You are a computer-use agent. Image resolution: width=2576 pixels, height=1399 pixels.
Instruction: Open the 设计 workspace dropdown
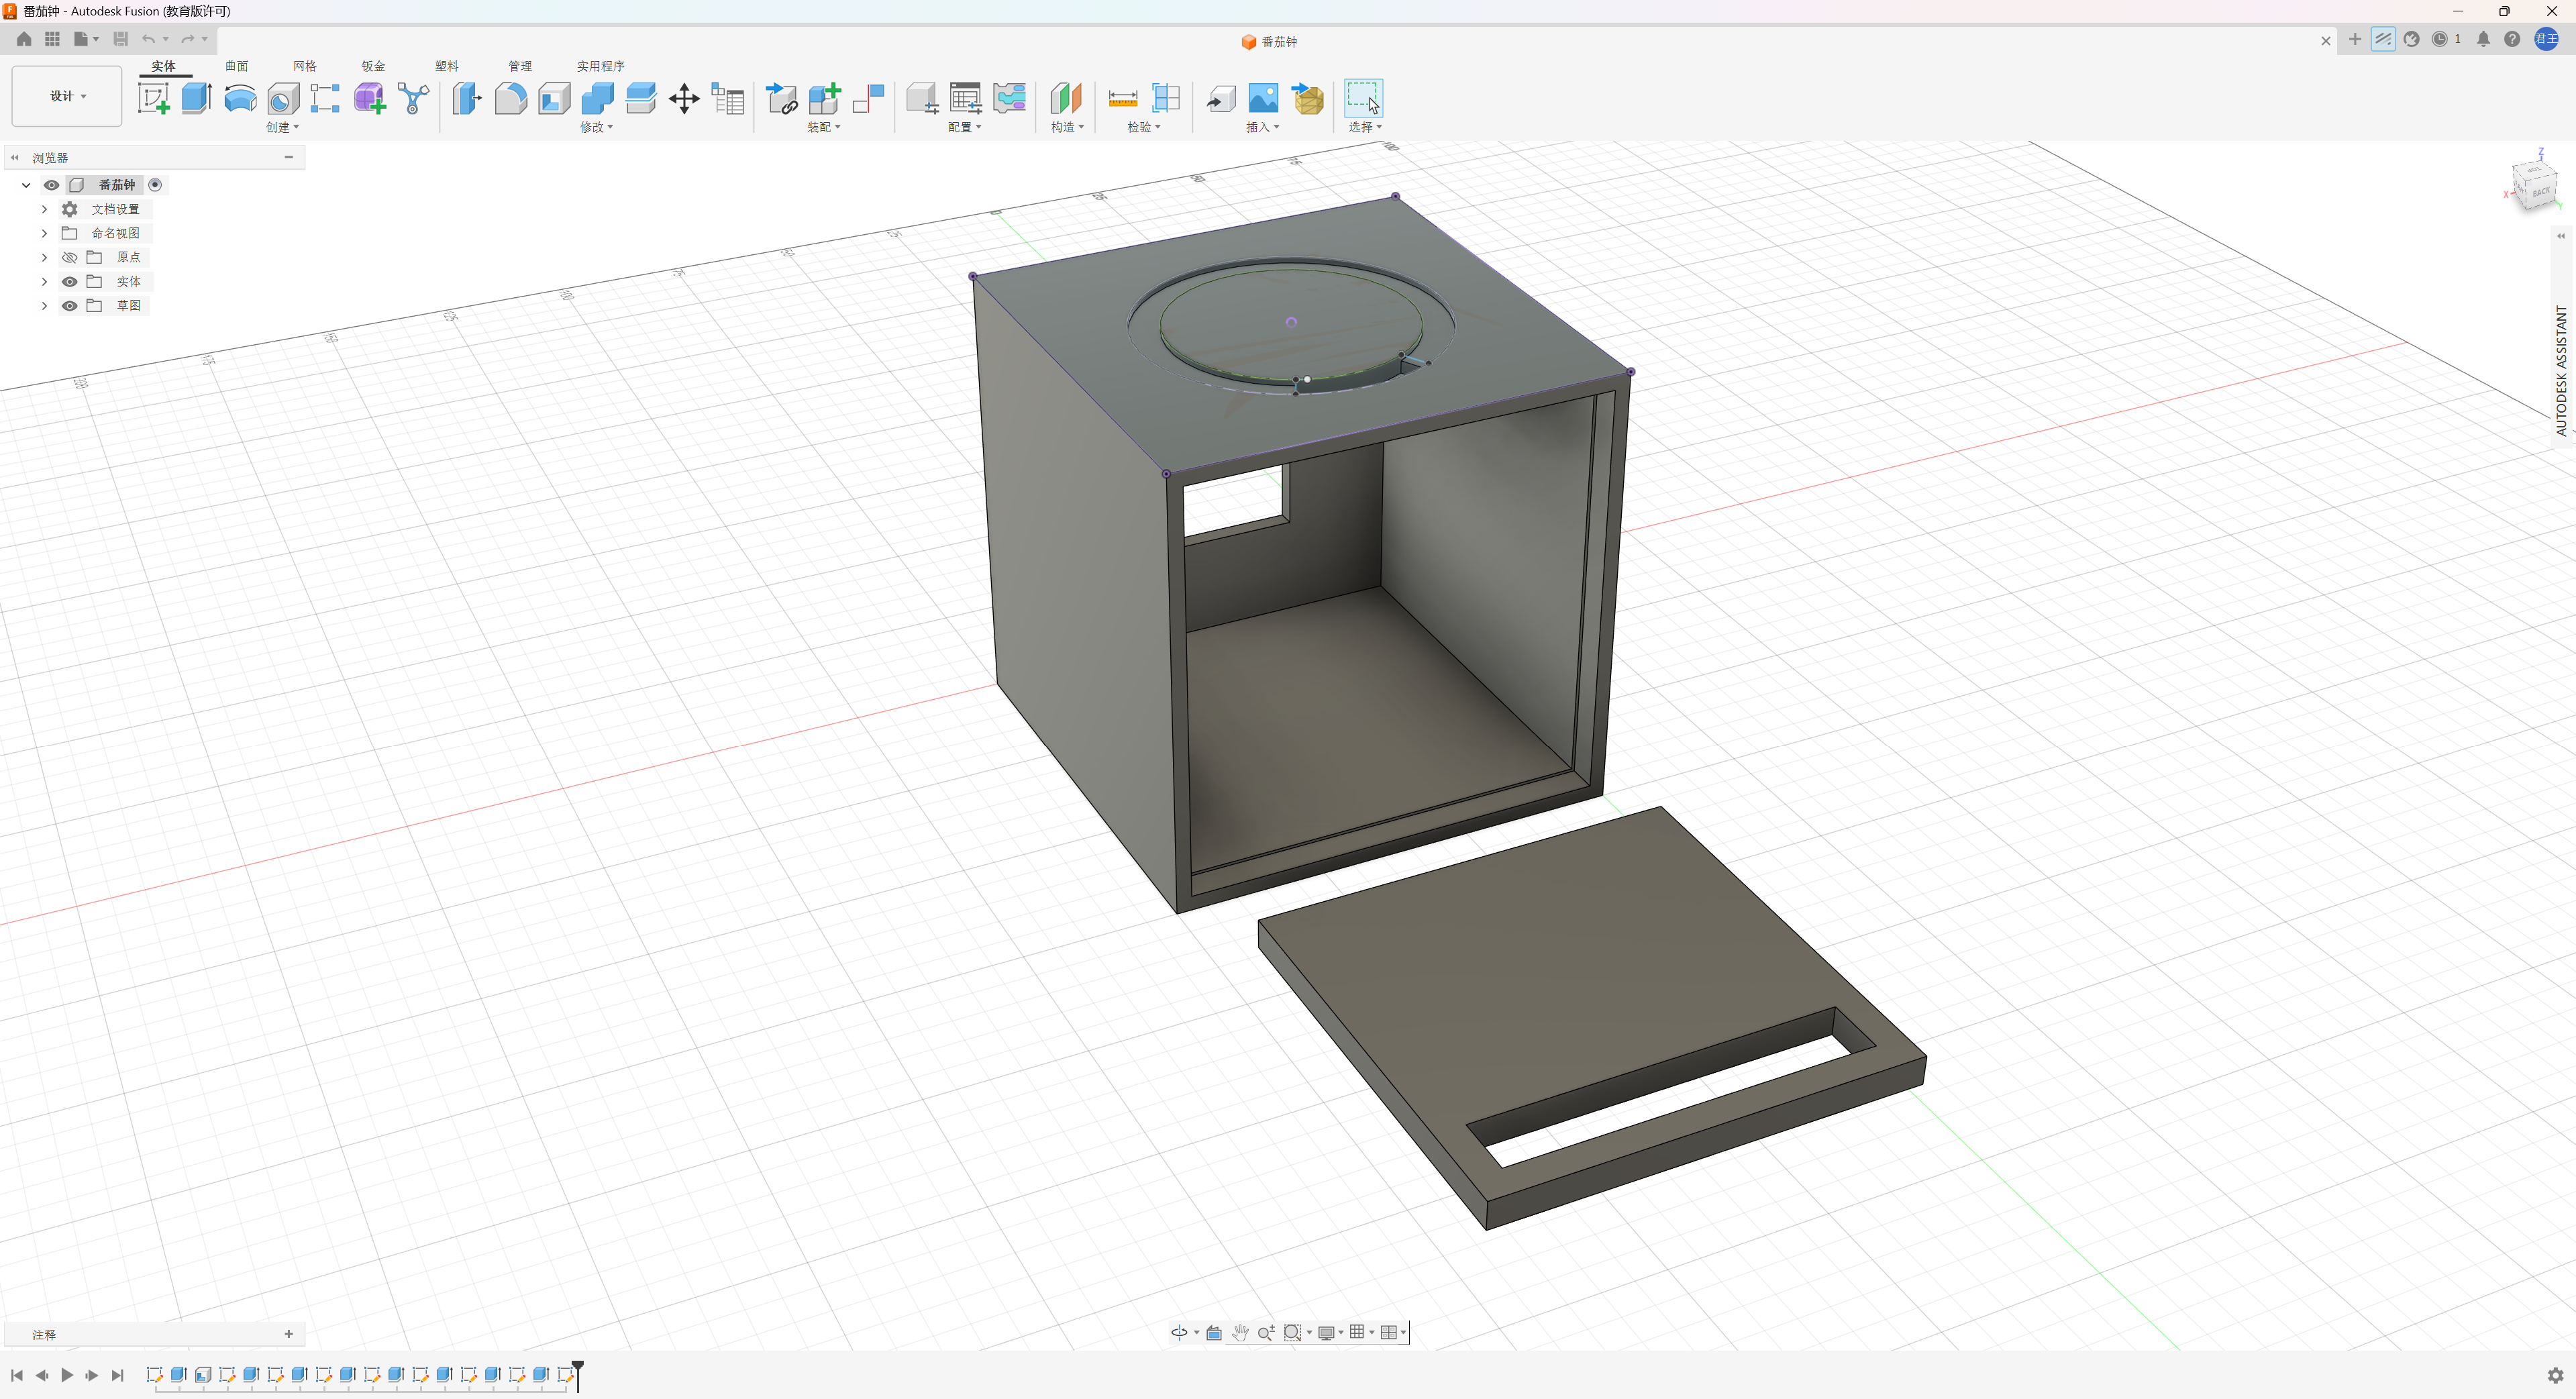tap(67, 96)
